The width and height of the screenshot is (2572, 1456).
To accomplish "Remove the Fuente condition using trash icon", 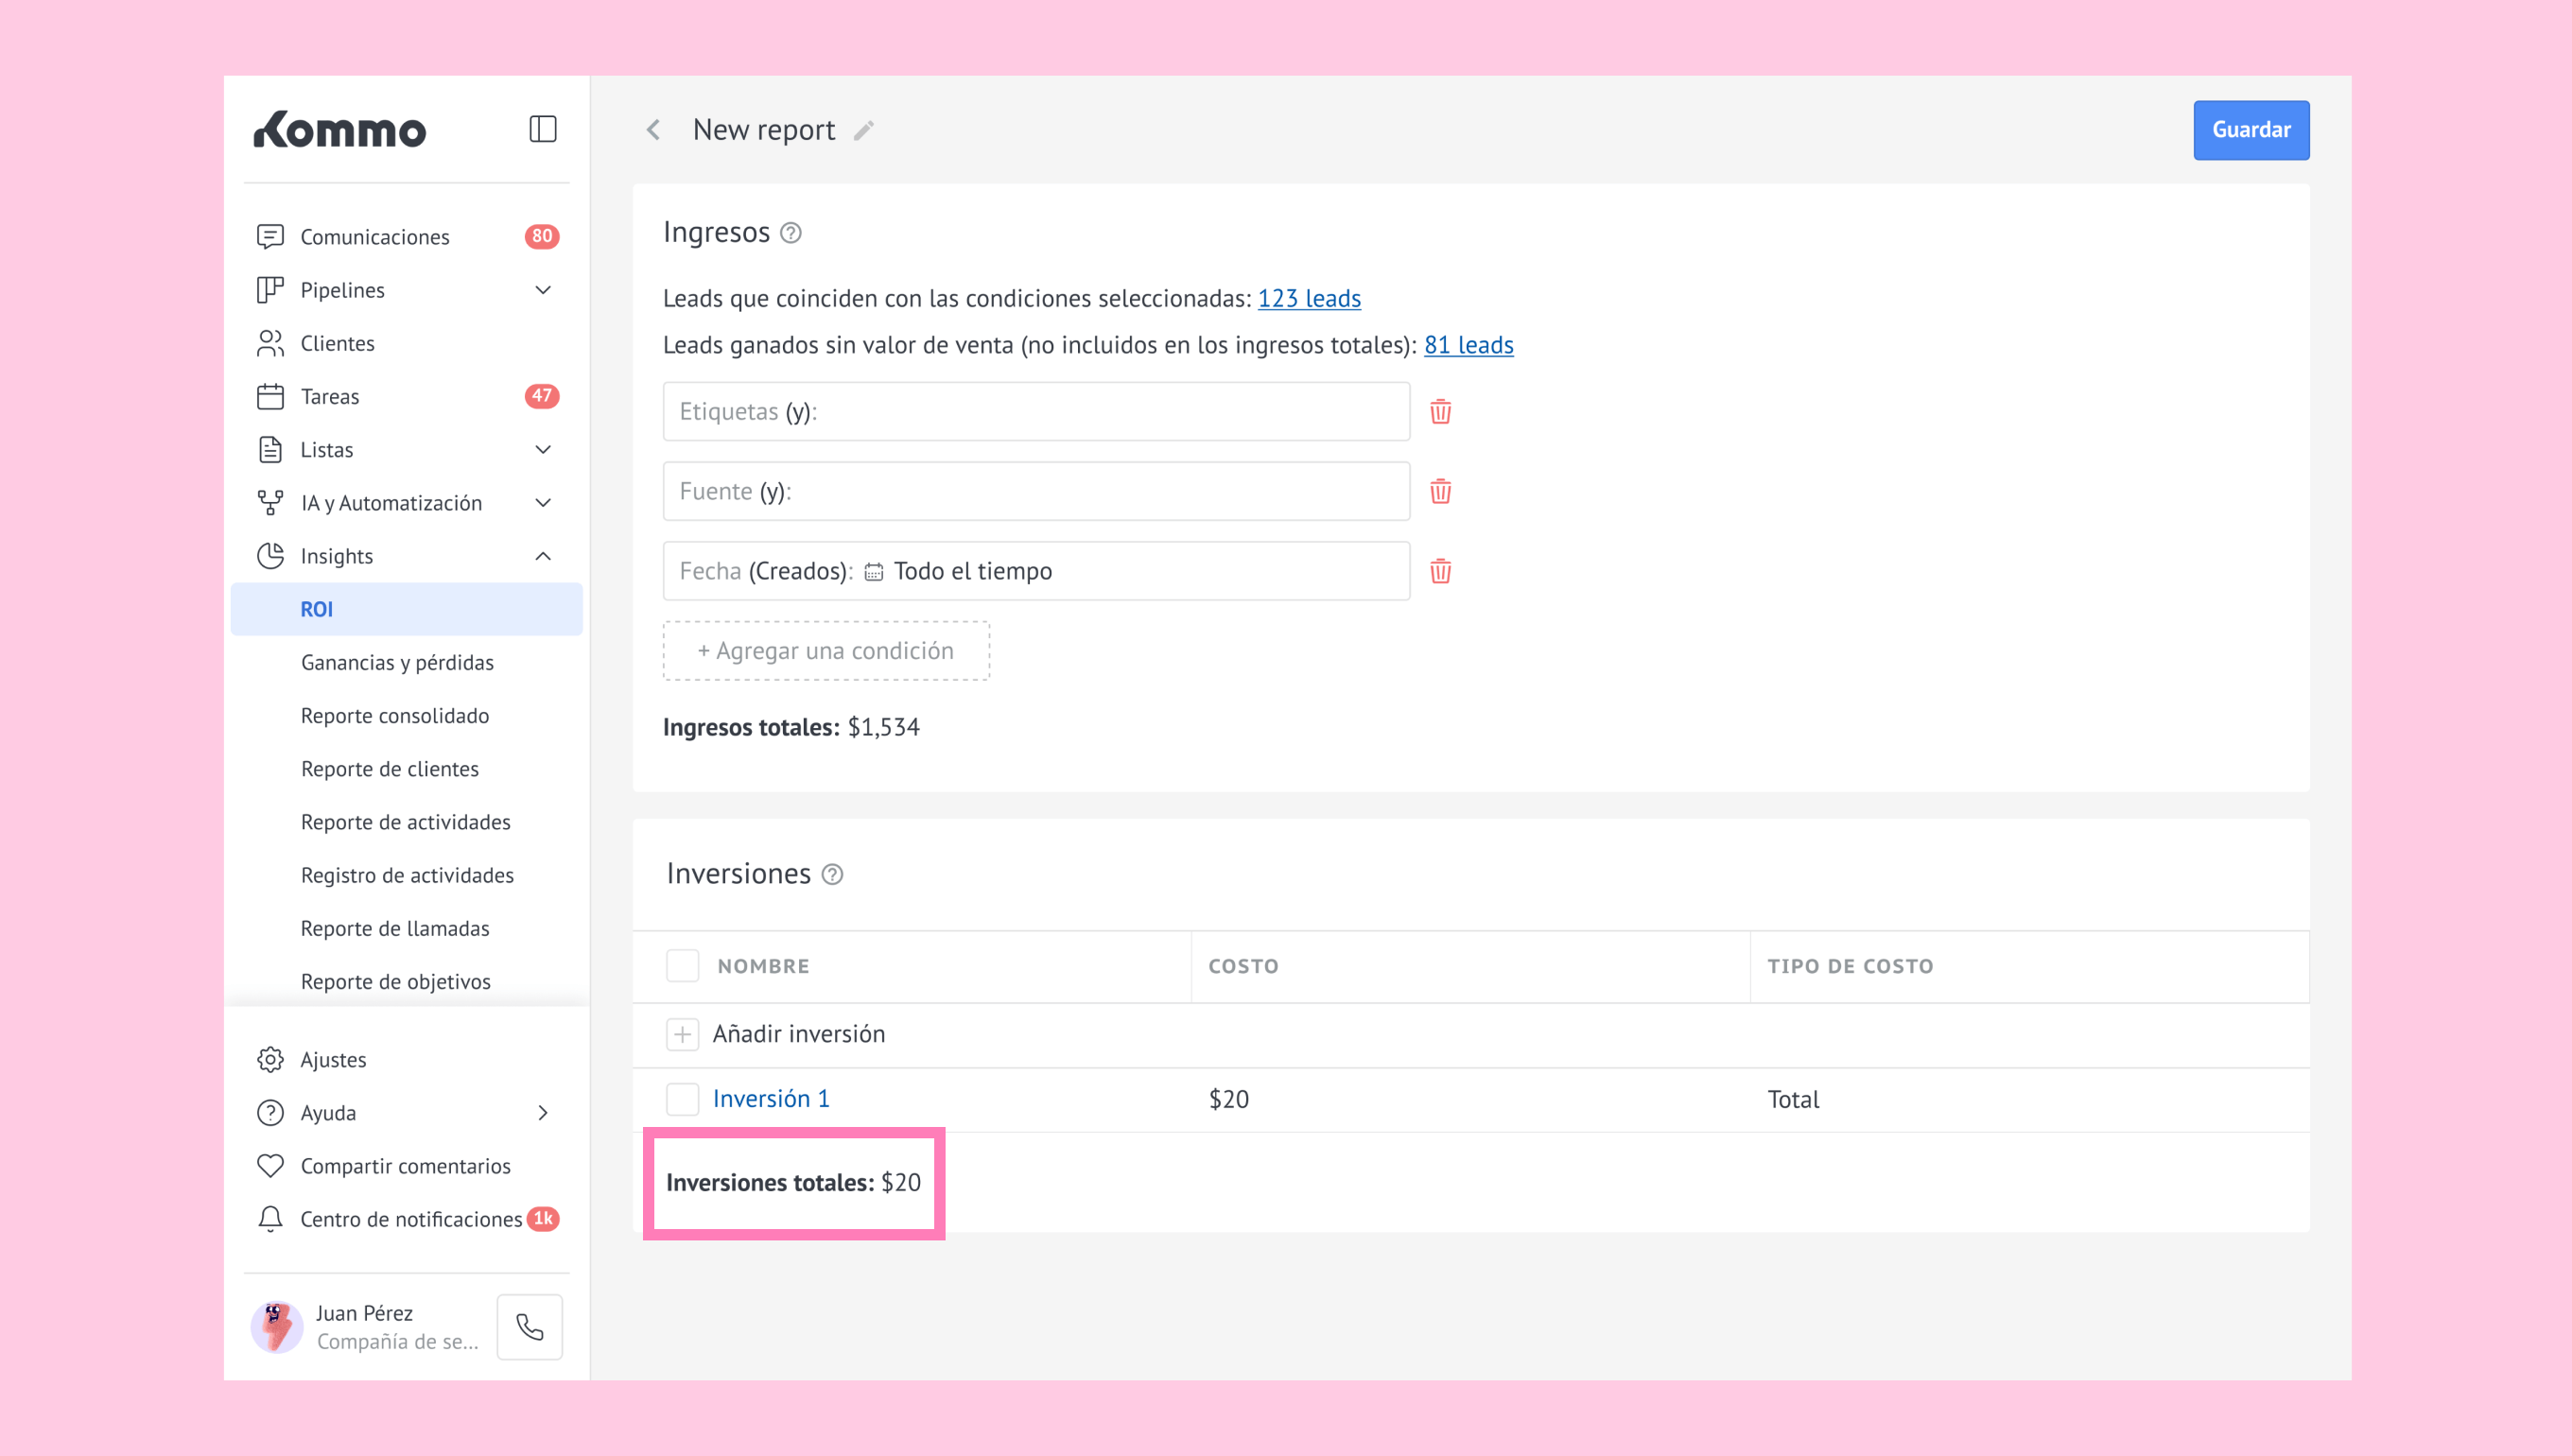I will [1440, 491].
